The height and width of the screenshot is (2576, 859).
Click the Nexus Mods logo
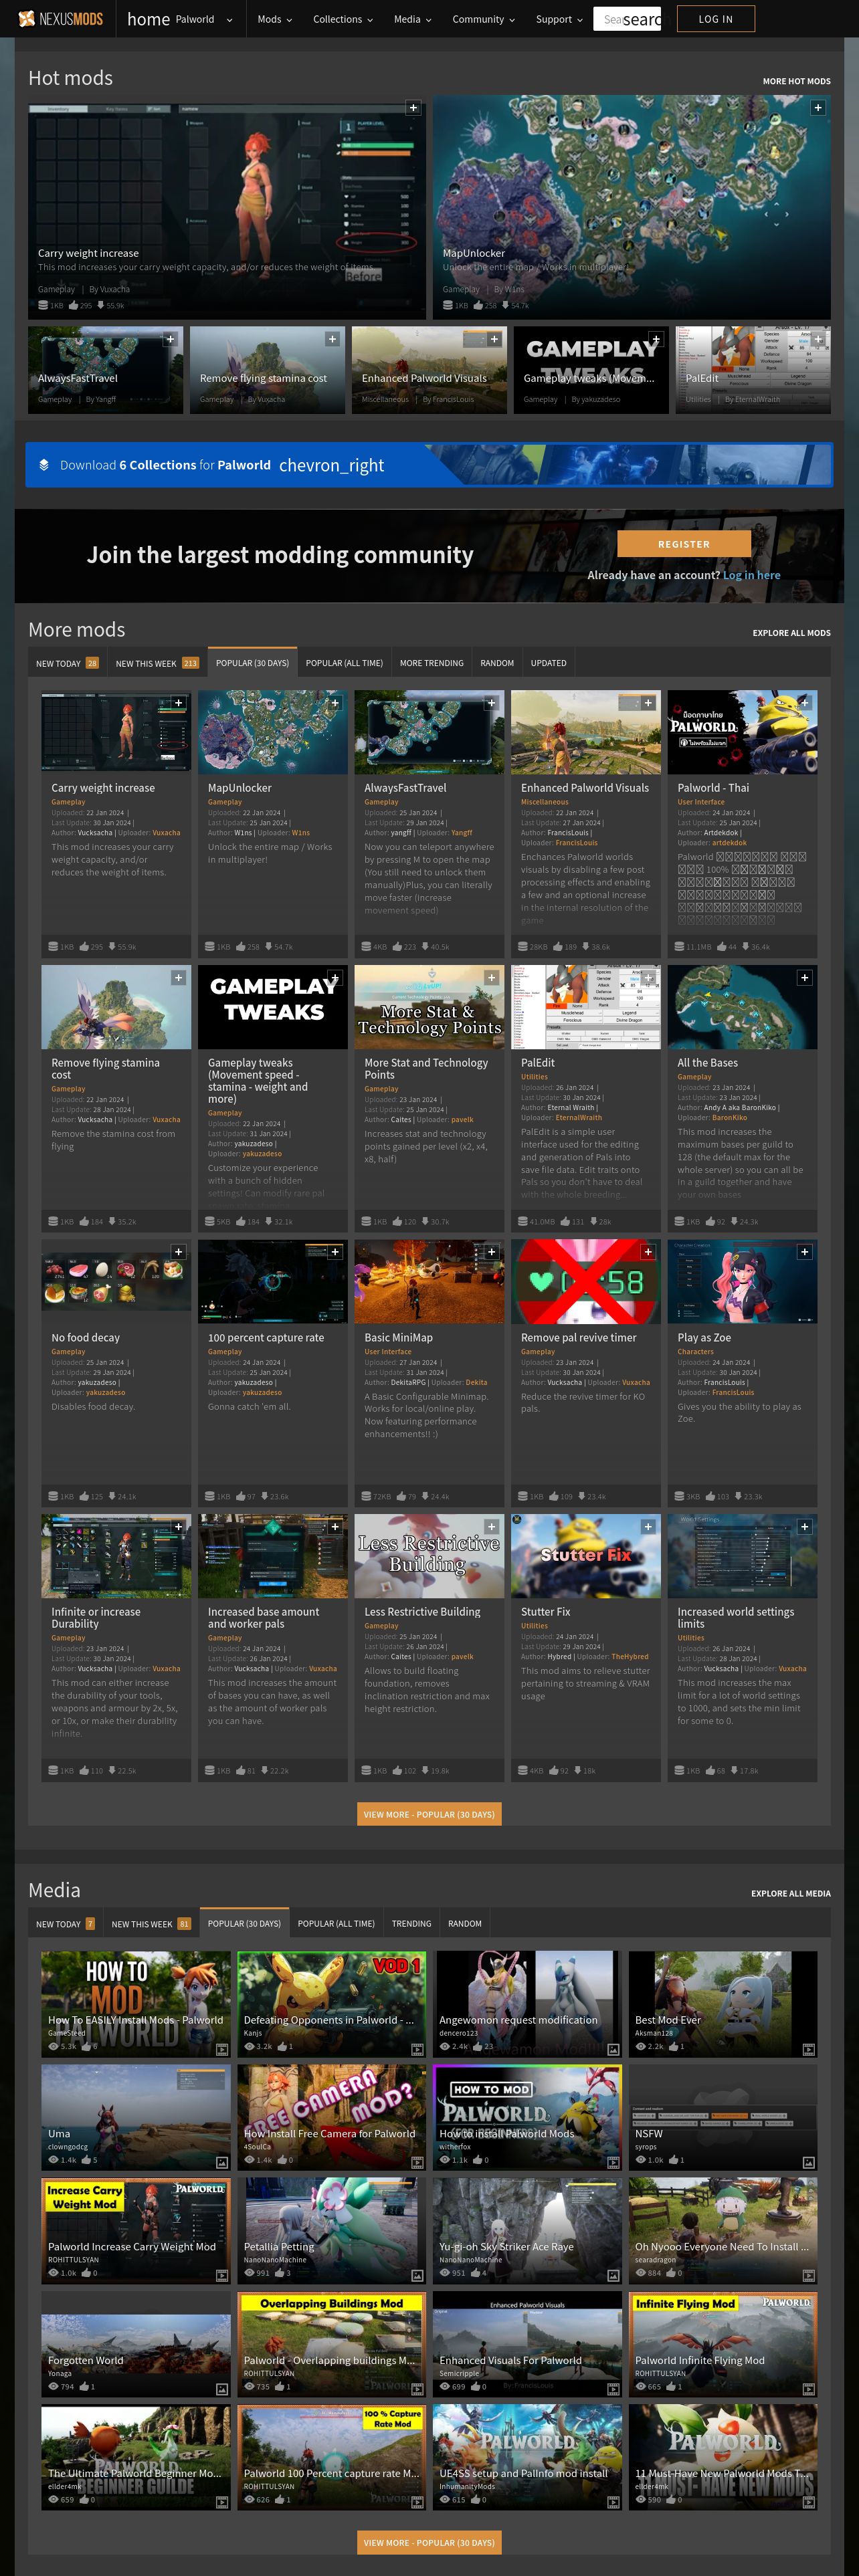point(60,19)
